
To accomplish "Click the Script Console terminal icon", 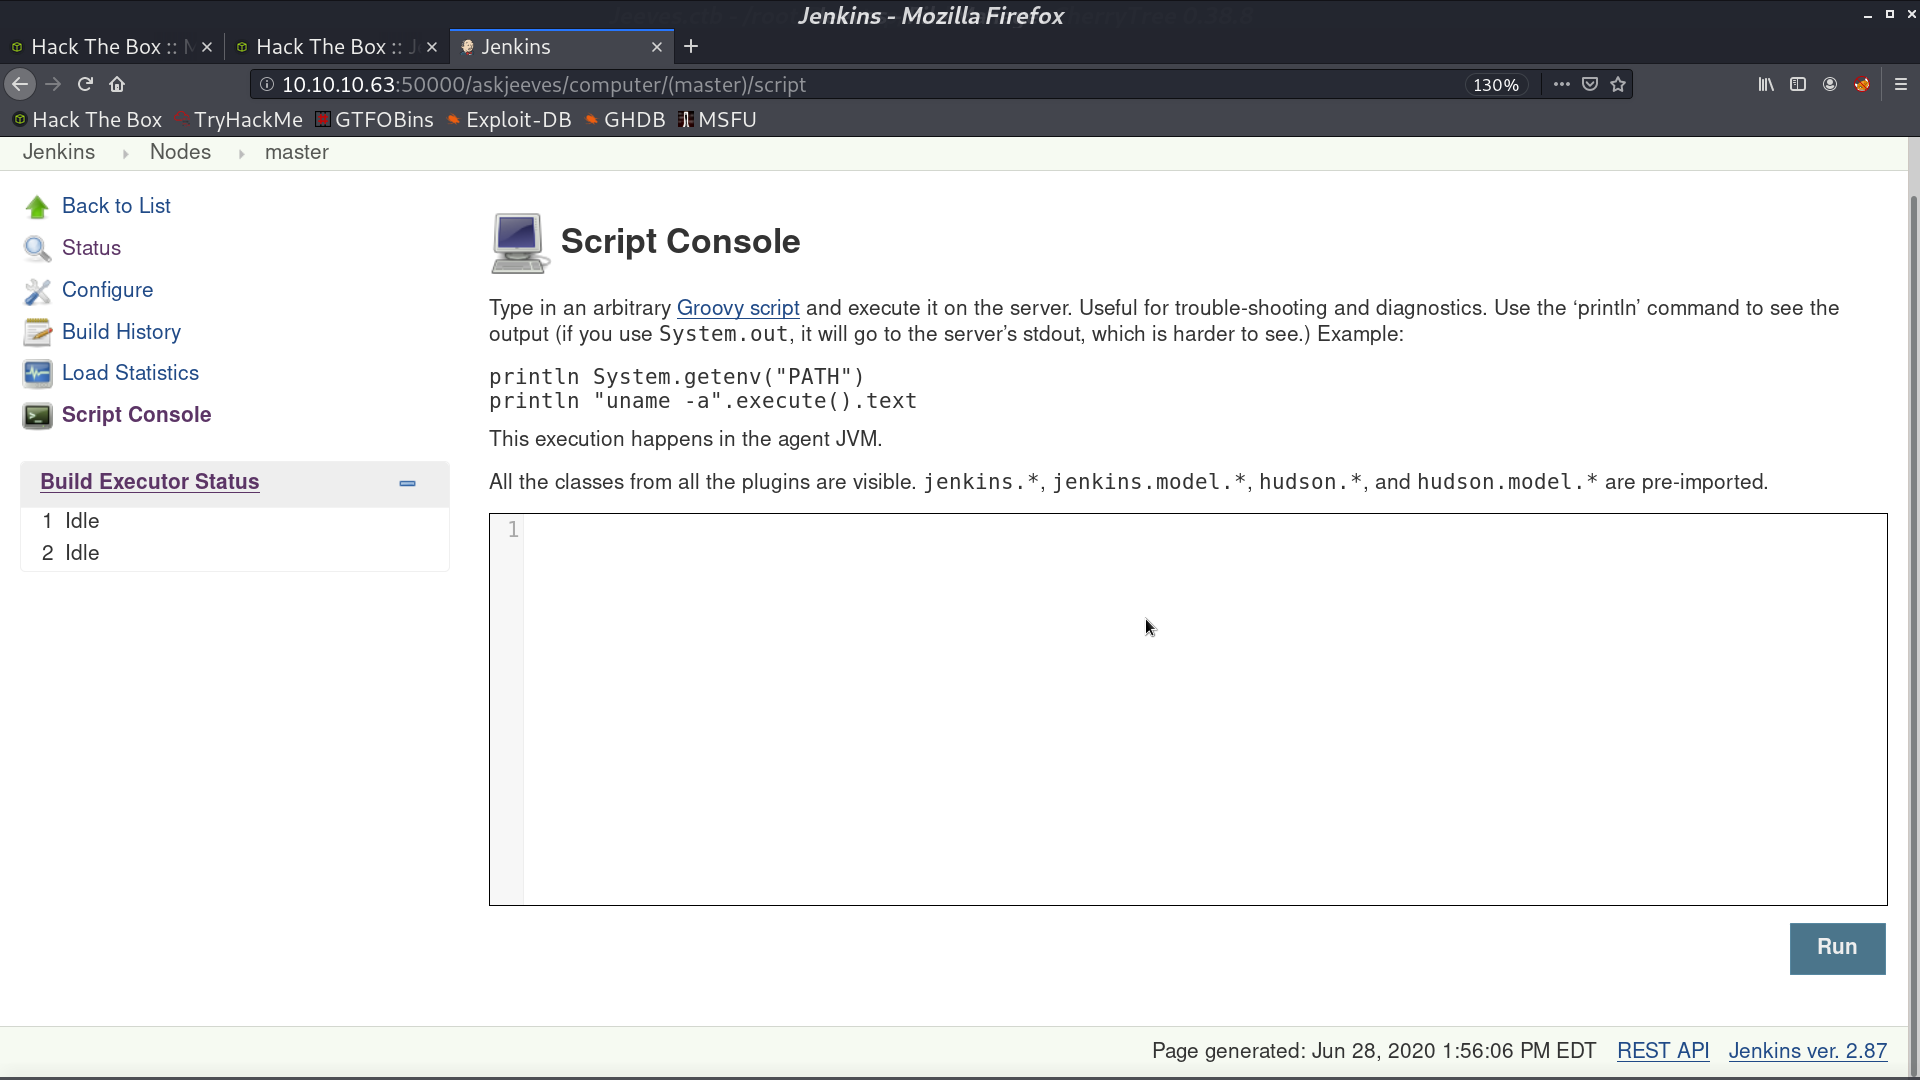I will tap(37, 416).
